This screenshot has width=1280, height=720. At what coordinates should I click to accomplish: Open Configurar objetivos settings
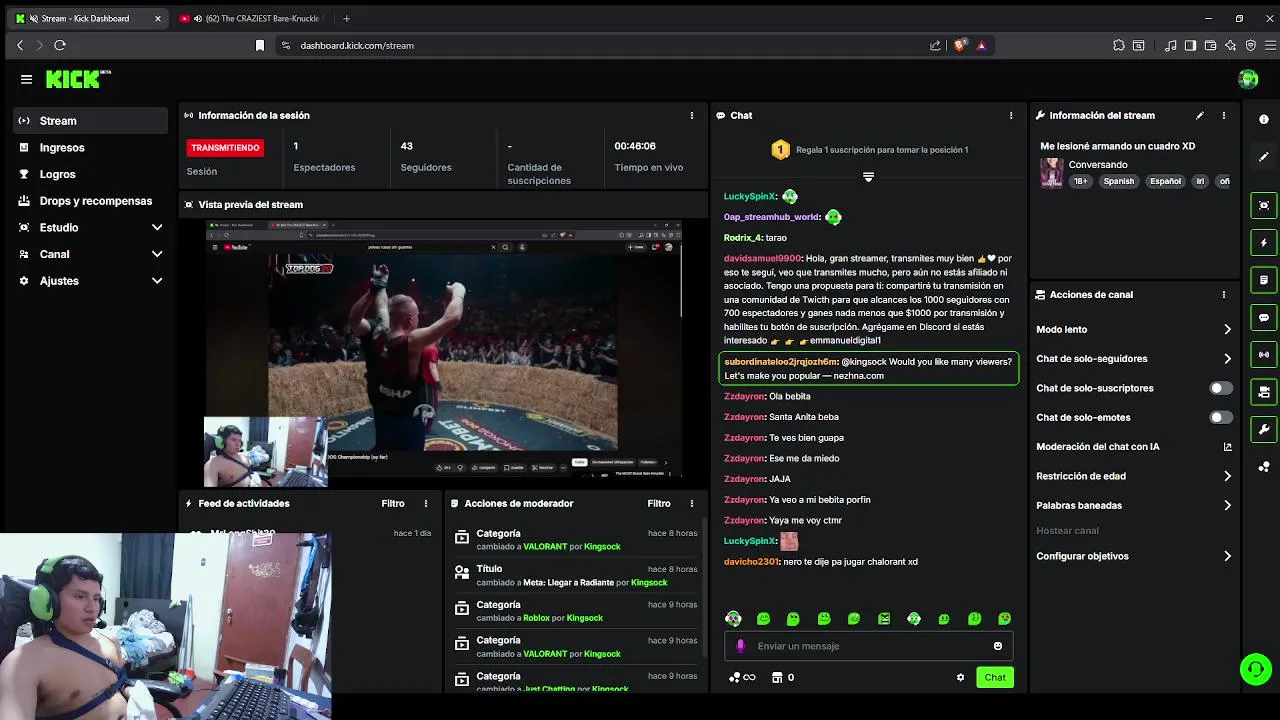pos(1134,556)
